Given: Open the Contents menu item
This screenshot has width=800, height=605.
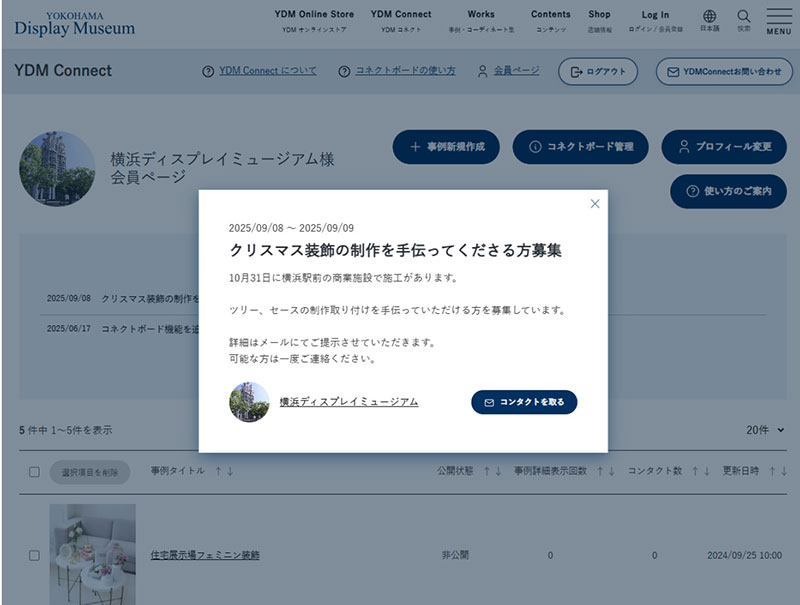Looking at the screenshot, I should (551, 21).
